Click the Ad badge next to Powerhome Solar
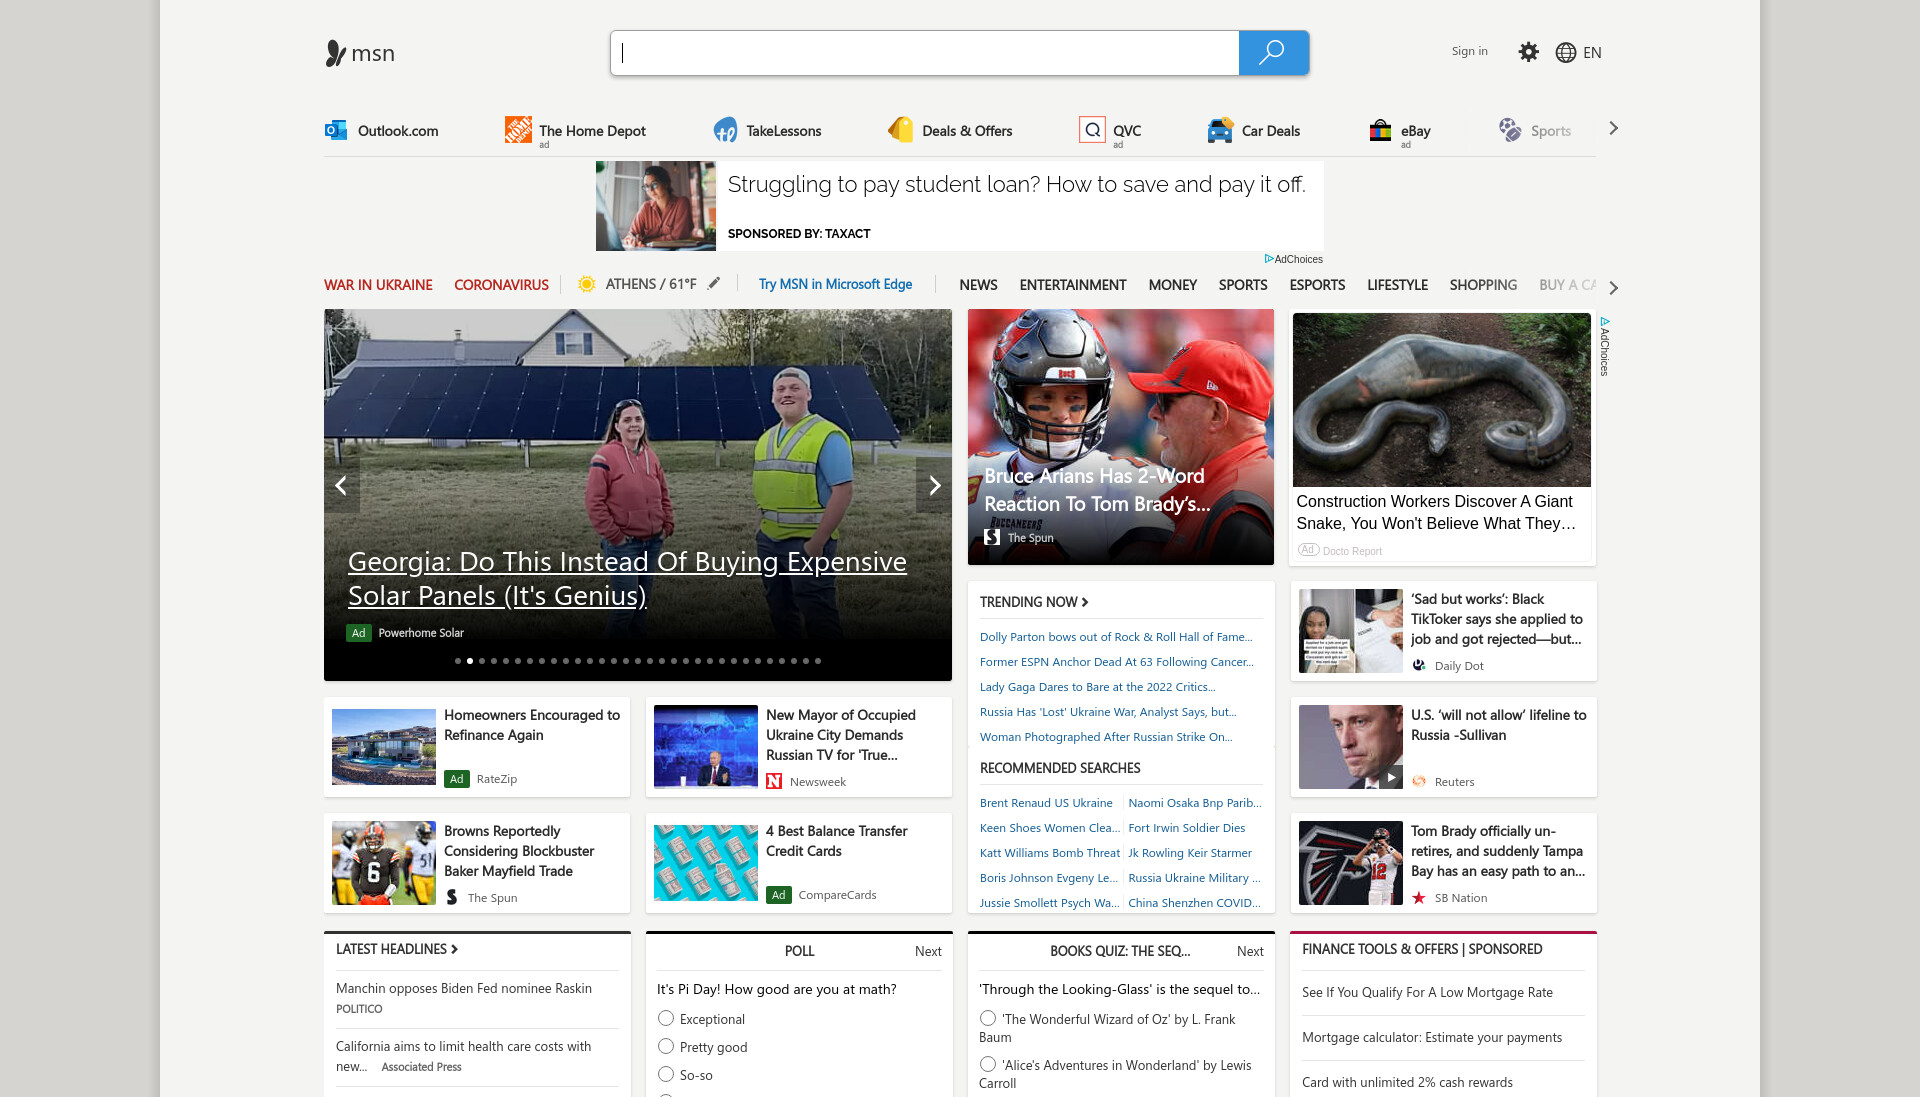1920x1097 pixels. coord(358,633)
